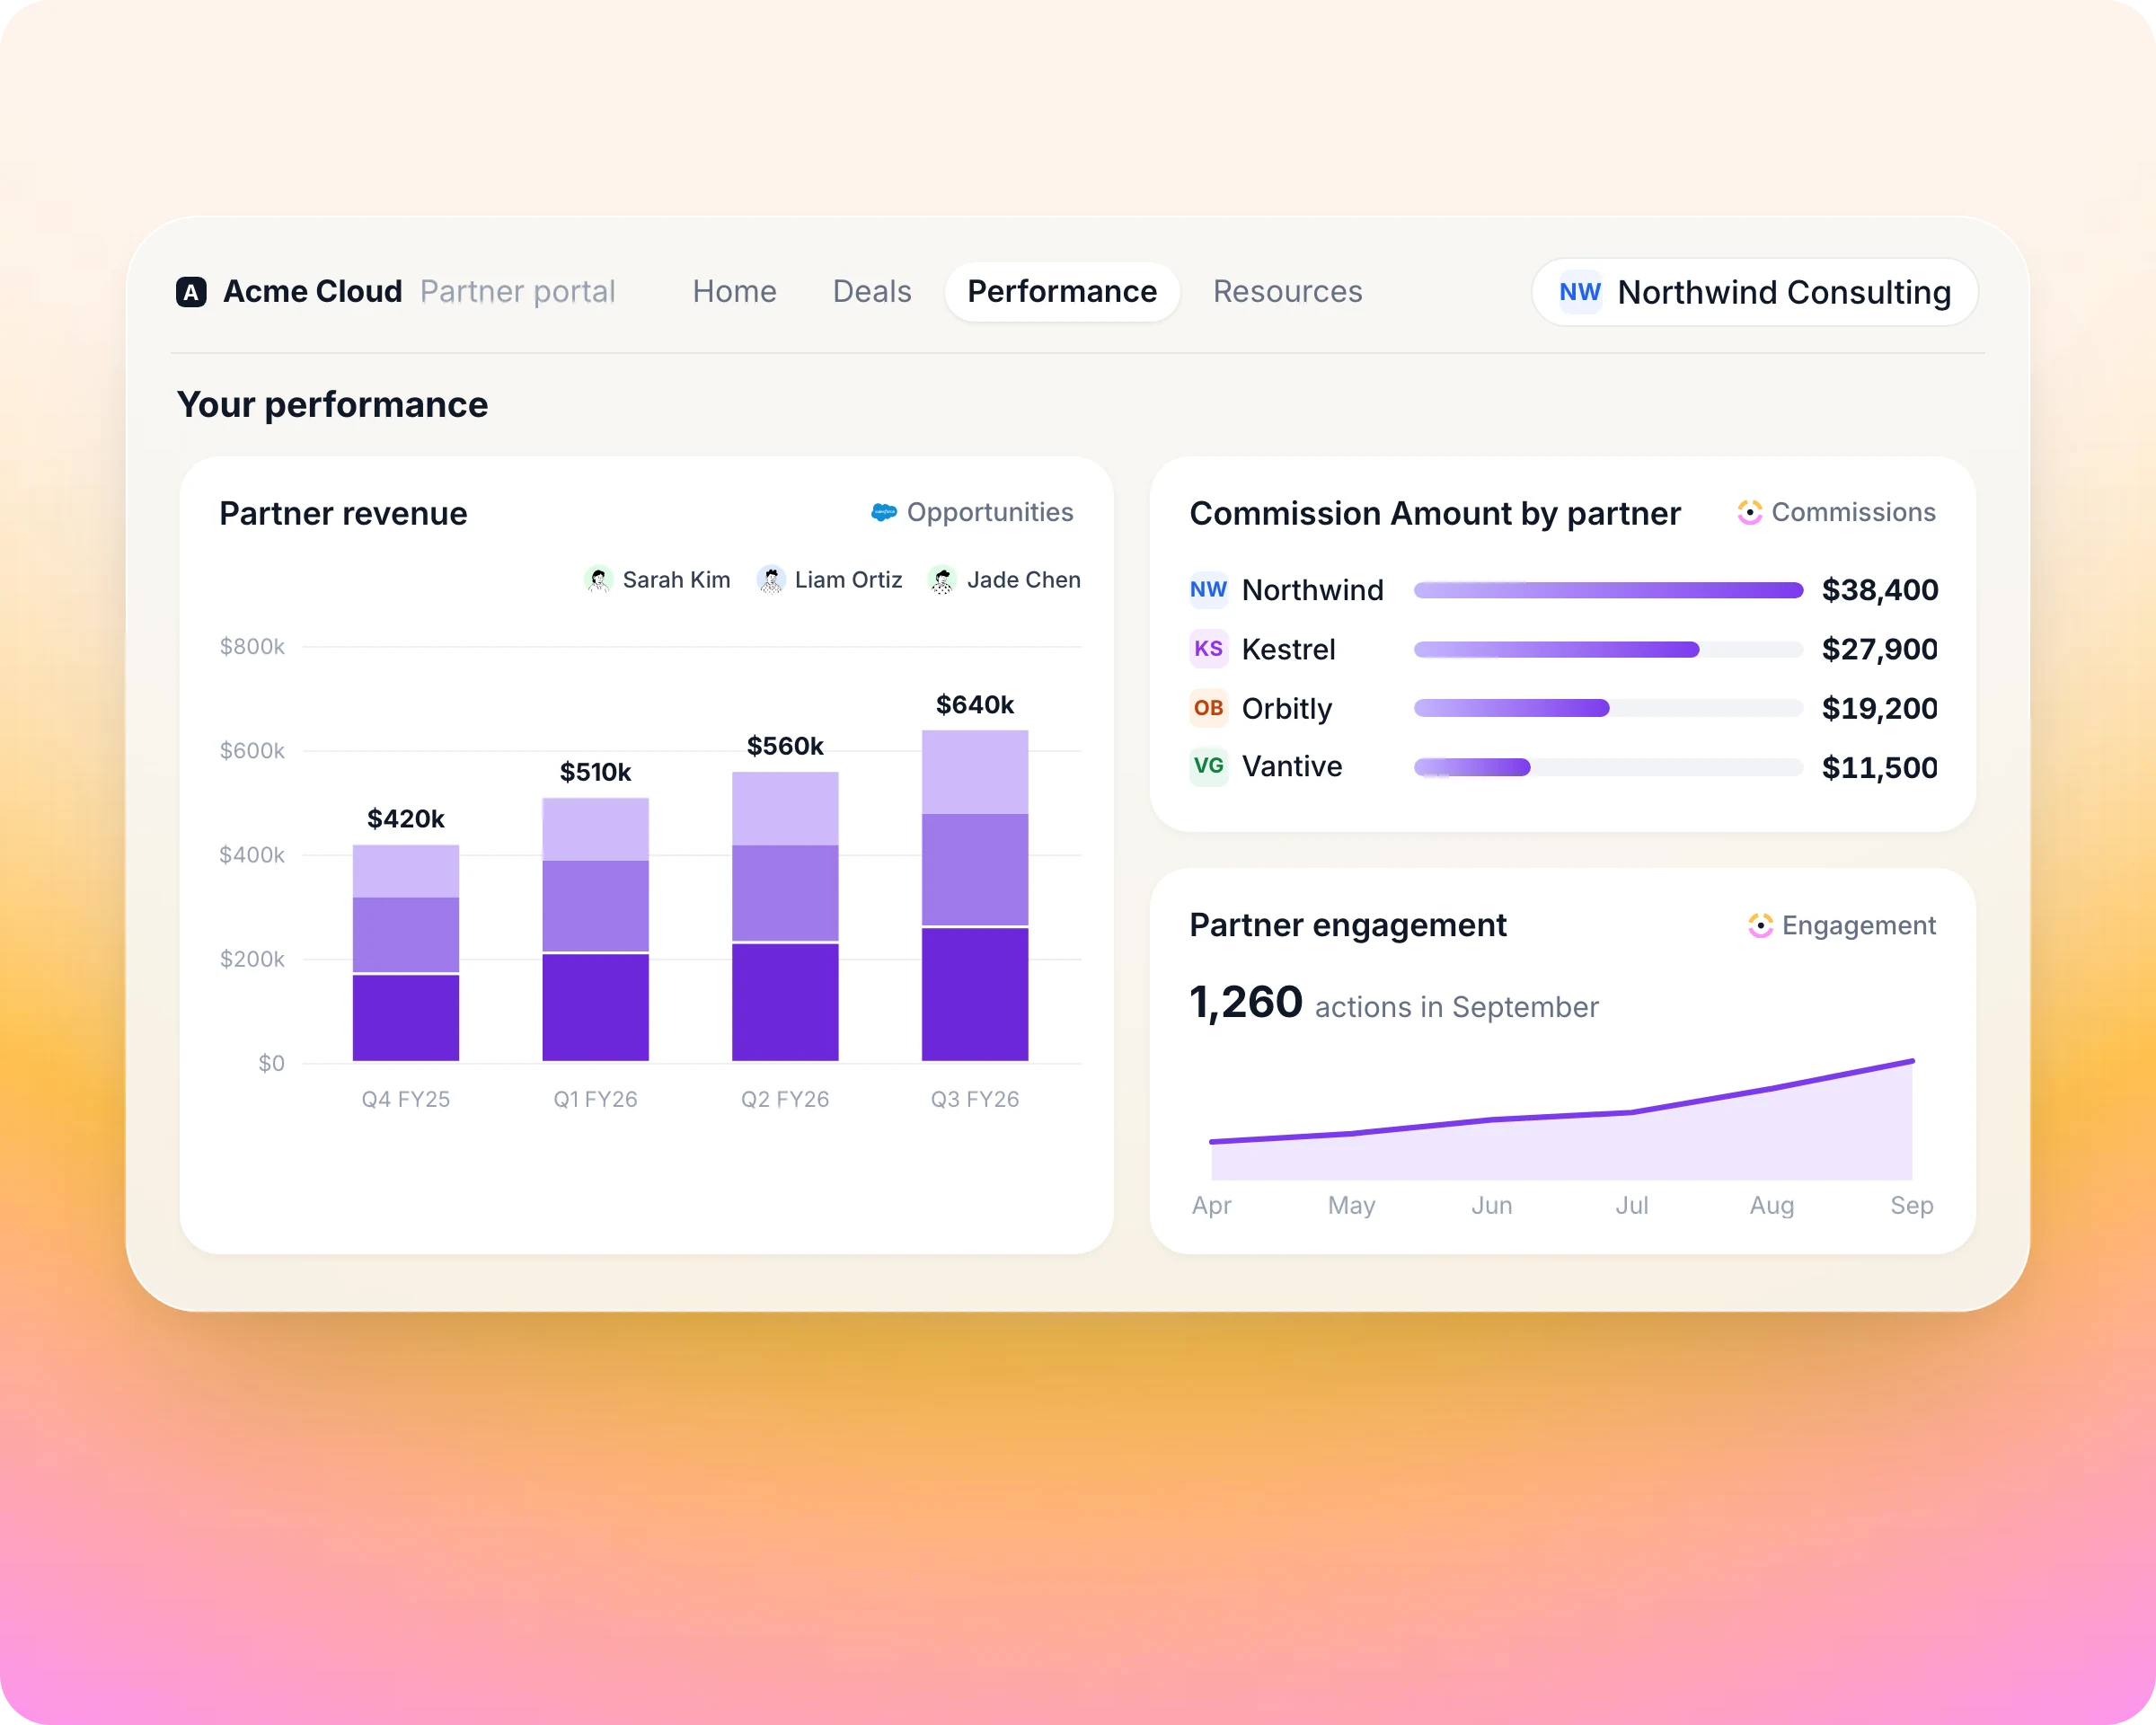Click the Engagement source icon

pos(1760,925)
